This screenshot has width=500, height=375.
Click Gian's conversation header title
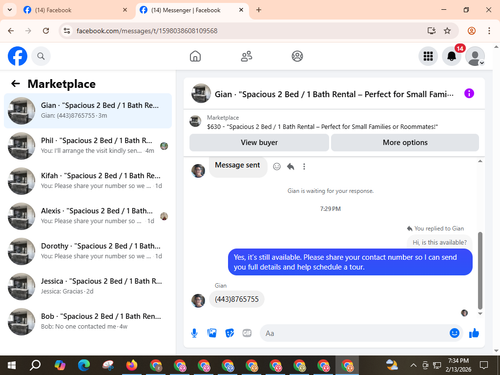334,94
